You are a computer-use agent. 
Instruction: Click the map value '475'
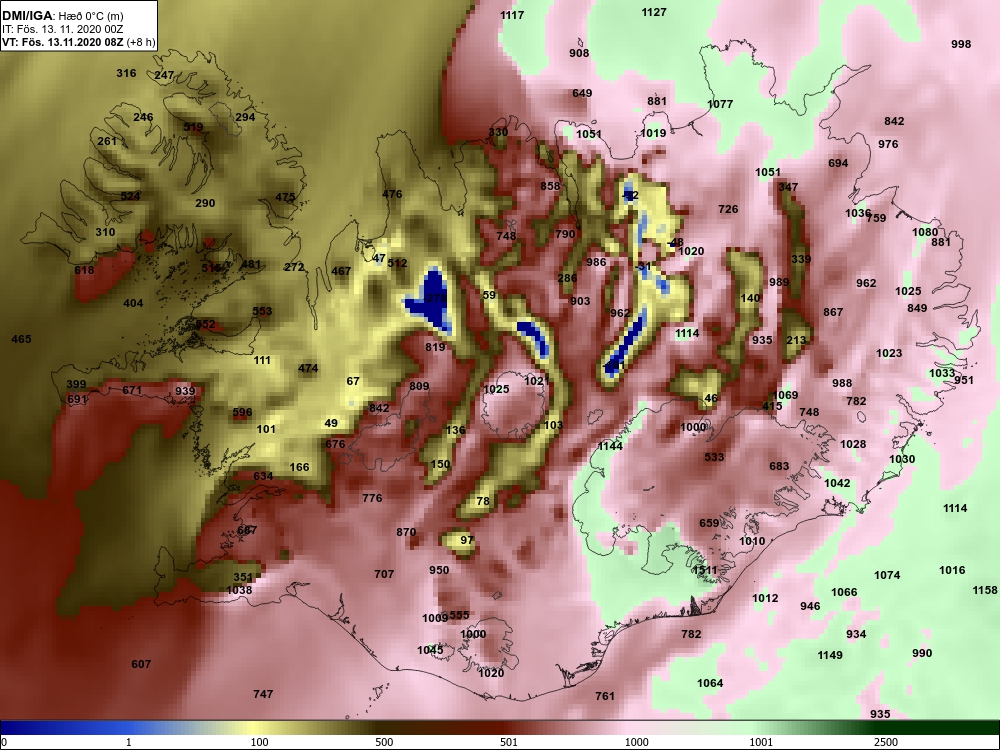click(x=285, y=197)
